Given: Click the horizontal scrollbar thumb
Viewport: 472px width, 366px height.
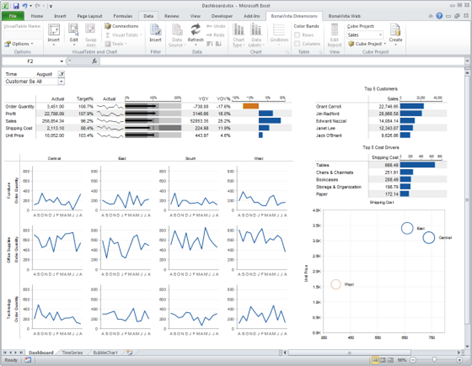Looking at the screenshot, I should (x=349, y=352).
